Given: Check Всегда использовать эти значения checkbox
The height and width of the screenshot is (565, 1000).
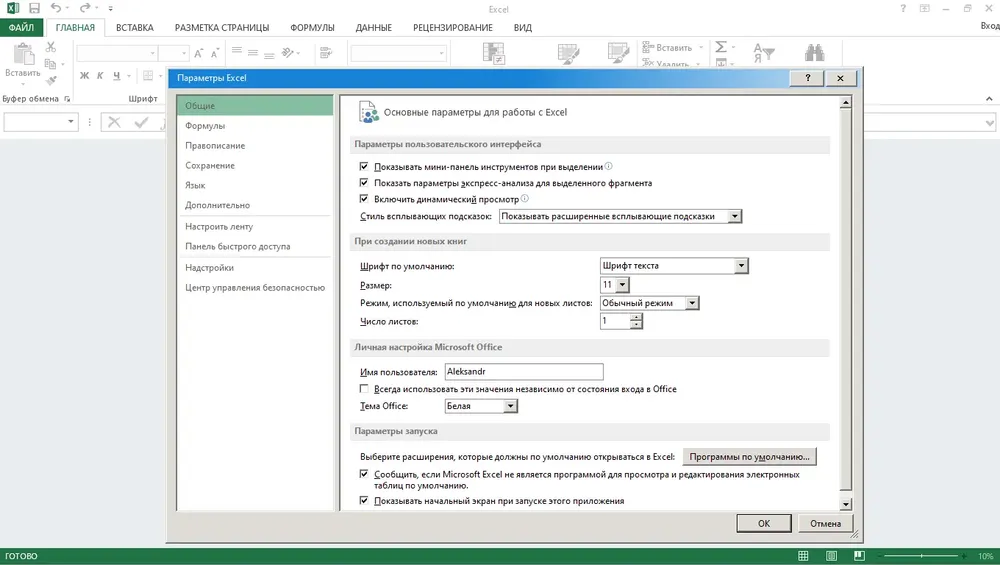Looking at the screenshot, I should [x=364, y=388].
